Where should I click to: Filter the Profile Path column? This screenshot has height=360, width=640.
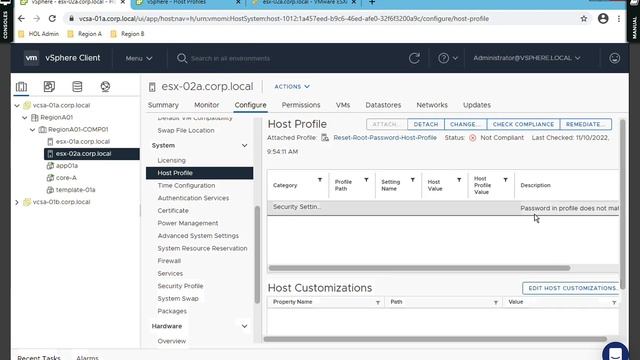click(367, 180)
